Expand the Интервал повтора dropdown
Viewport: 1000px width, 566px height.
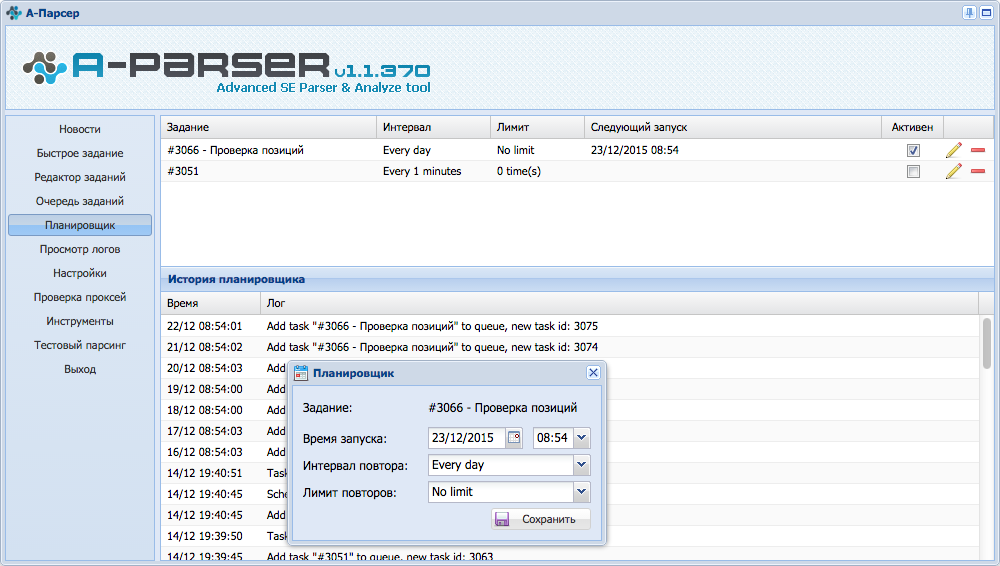[x=582, y=465]
